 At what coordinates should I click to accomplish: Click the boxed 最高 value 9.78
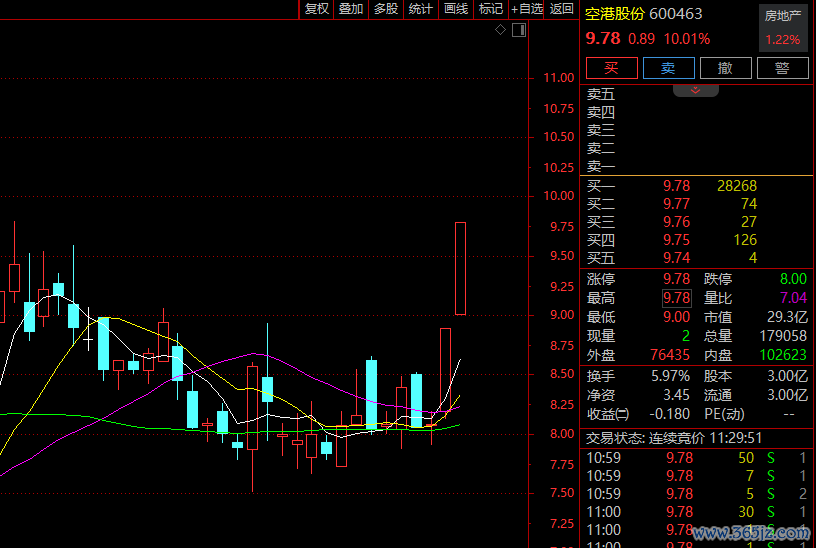coord(677,298)
